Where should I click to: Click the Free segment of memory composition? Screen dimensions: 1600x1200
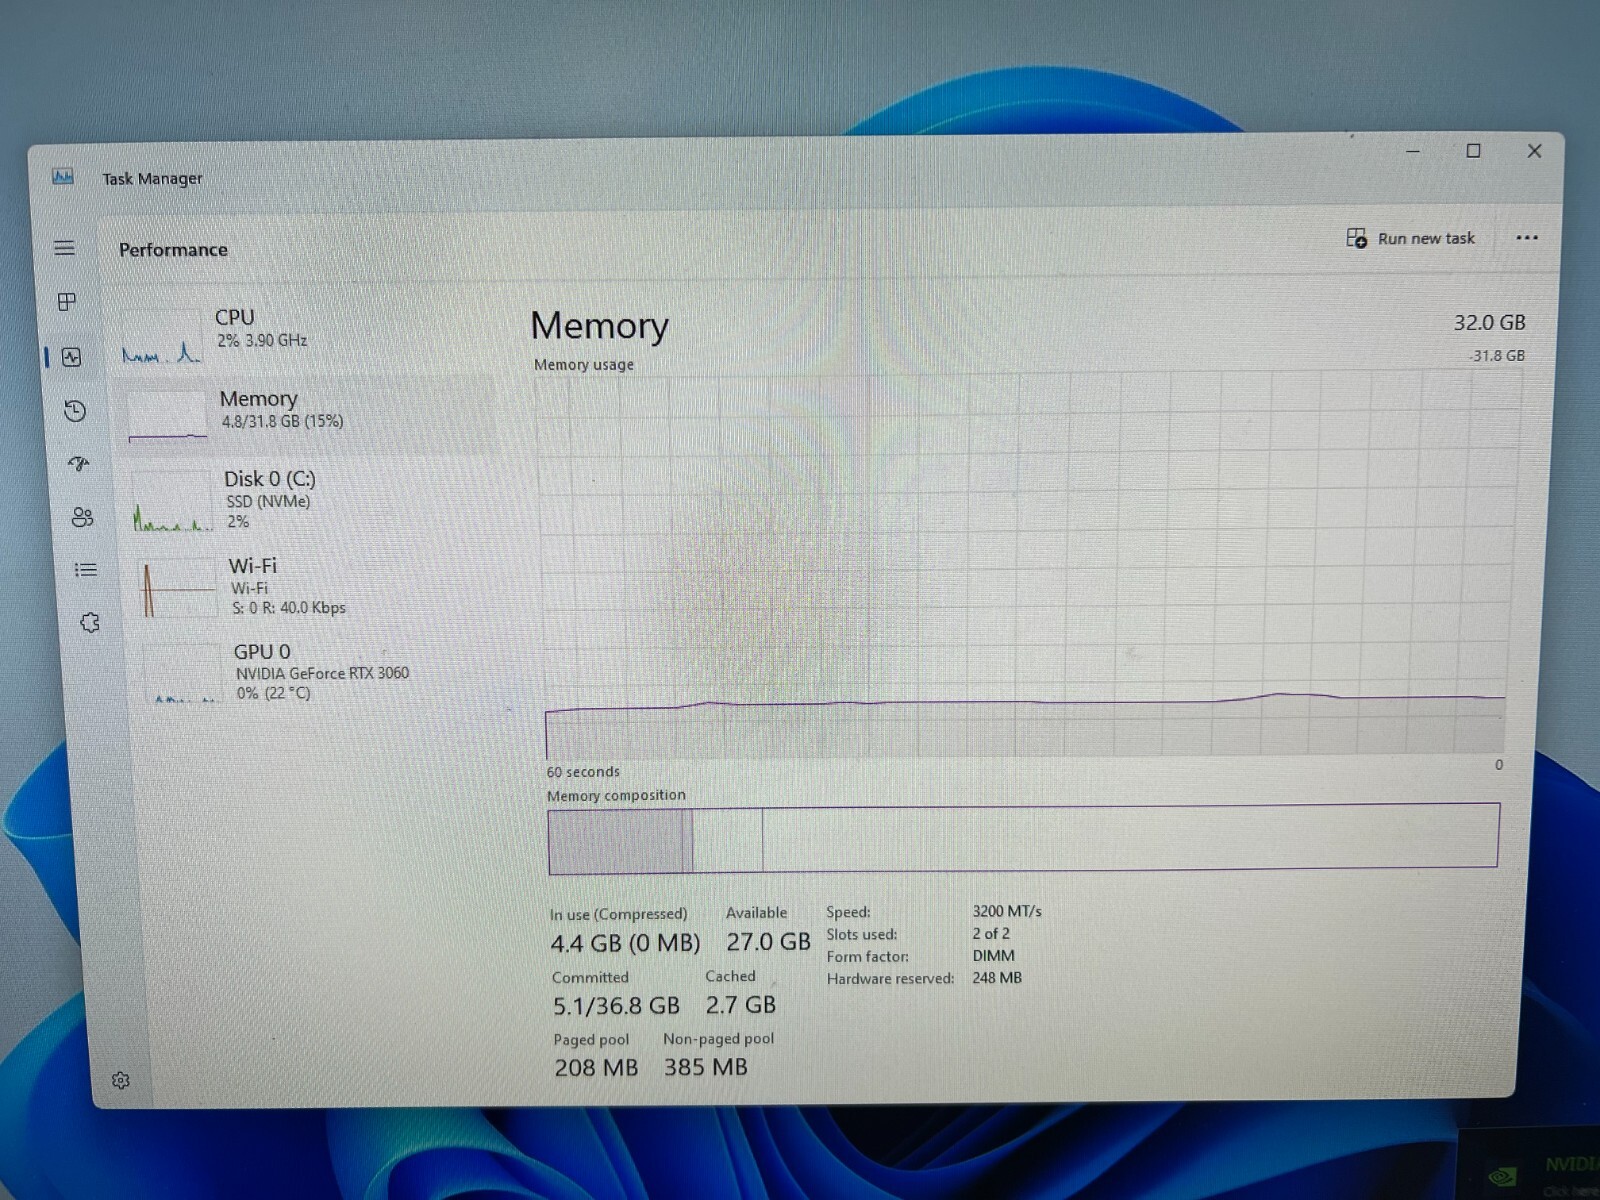pyautogui.click(x=1130, y=836)
